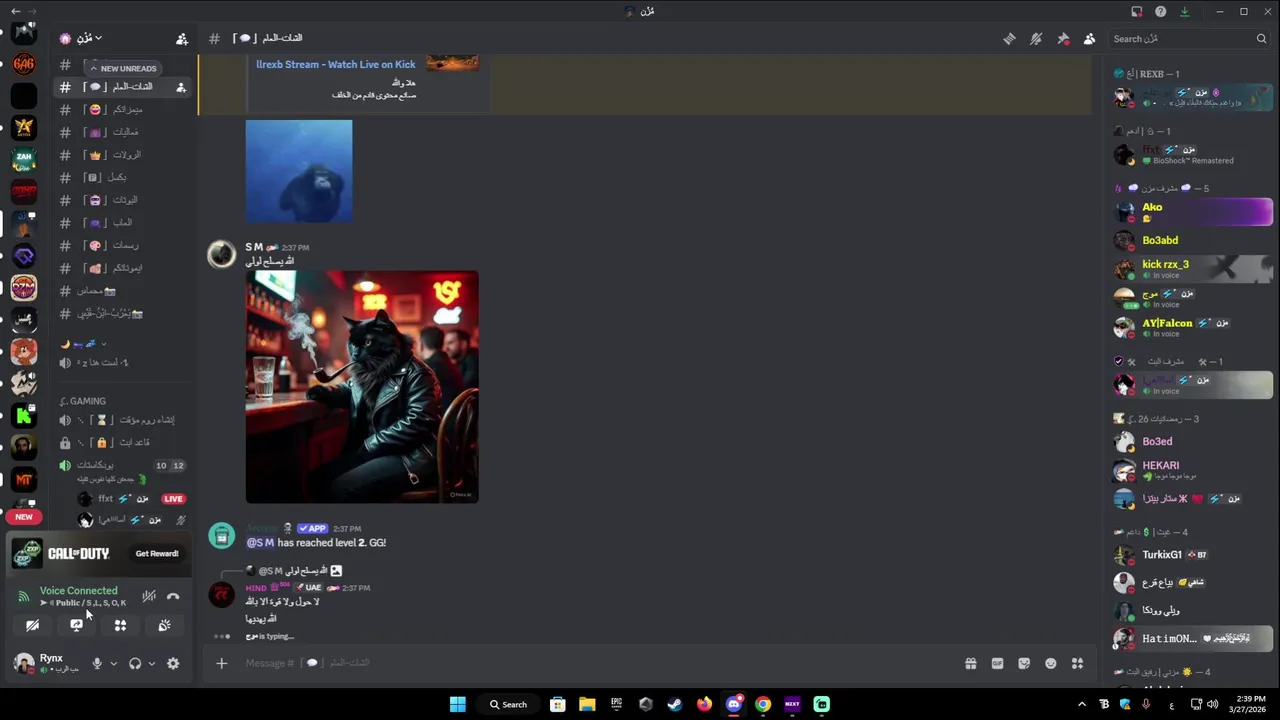Click the @S M mention in level message
This screenshot has height=720, width=1280.
(260, 543)
